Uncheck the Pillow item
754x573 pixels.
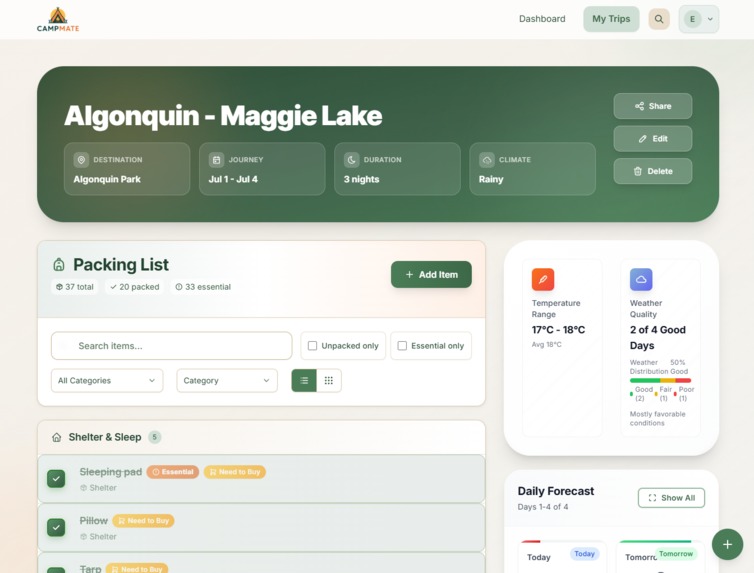point(56,527)
